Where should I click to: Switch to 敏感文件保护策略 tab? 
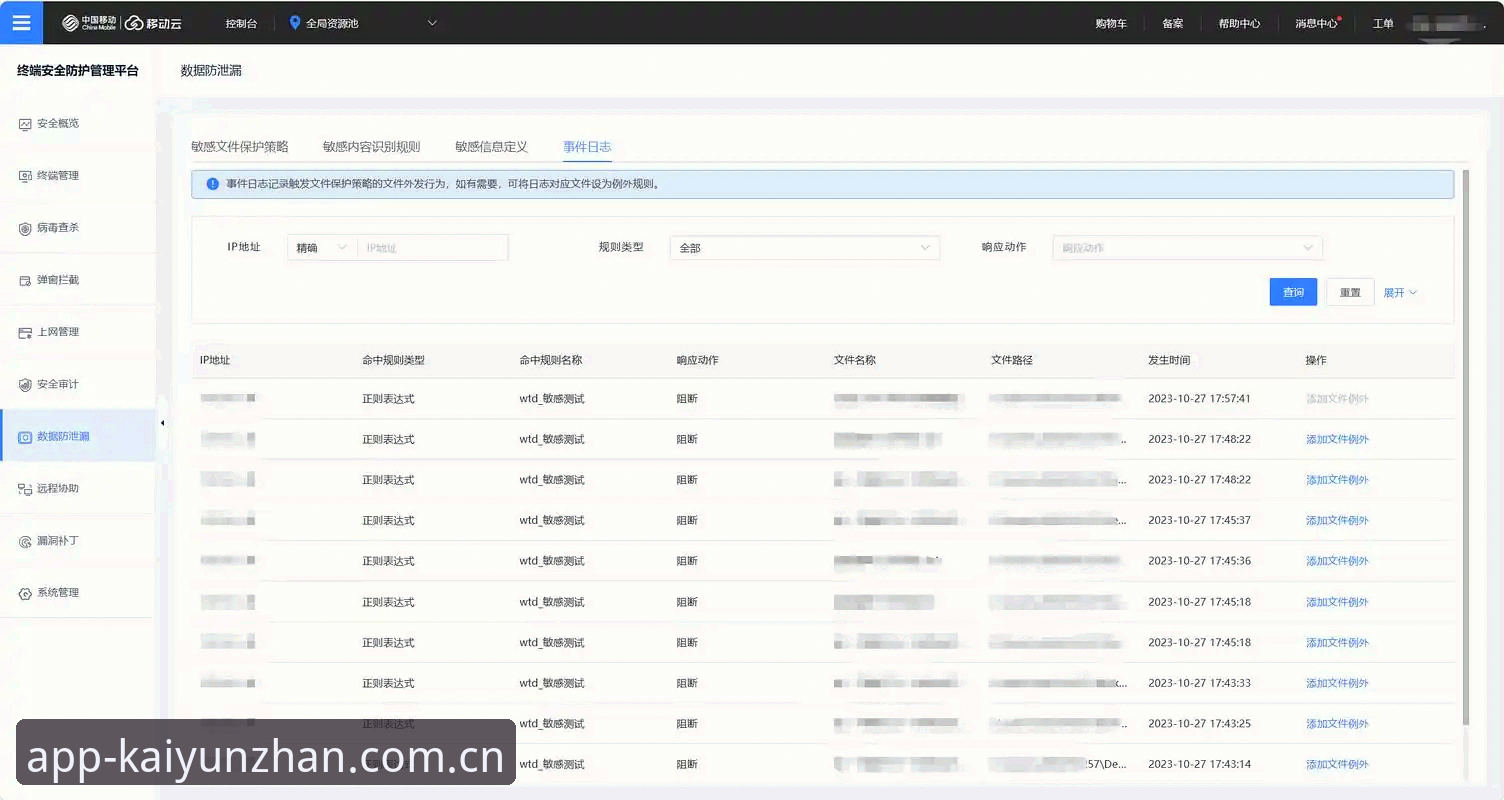click(240, 146)
